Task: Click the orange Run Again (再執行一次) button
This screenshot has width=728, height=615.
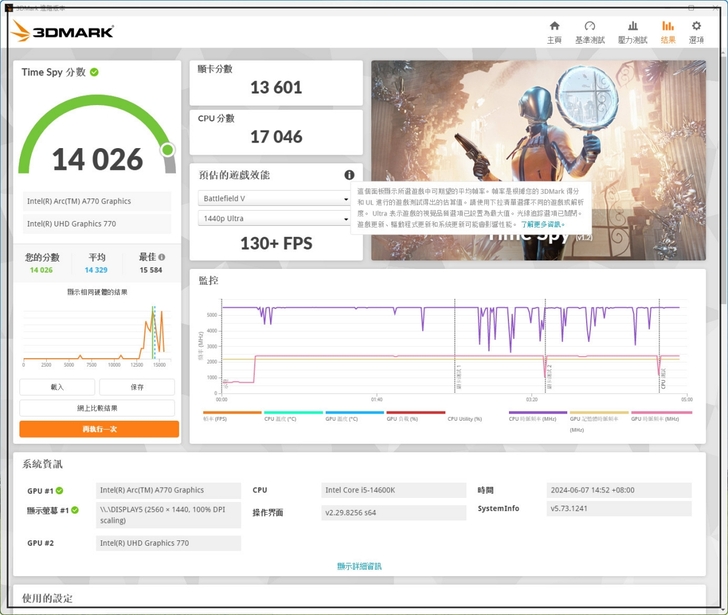Action: (99, 429)
